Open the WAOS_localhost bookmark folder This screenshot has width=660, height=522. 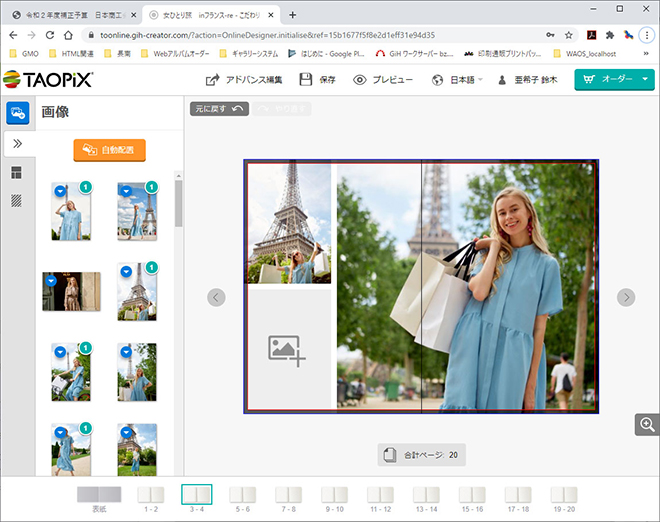click(x=585, y=53)
